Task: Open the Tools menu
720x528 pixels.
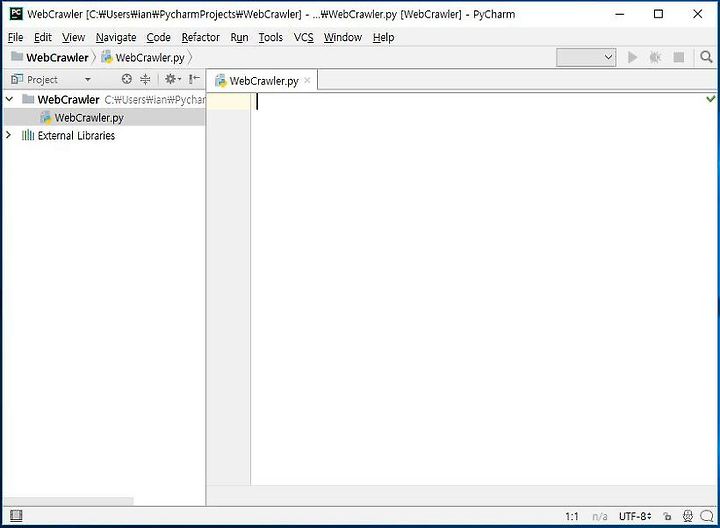Action: click(270, 37)
